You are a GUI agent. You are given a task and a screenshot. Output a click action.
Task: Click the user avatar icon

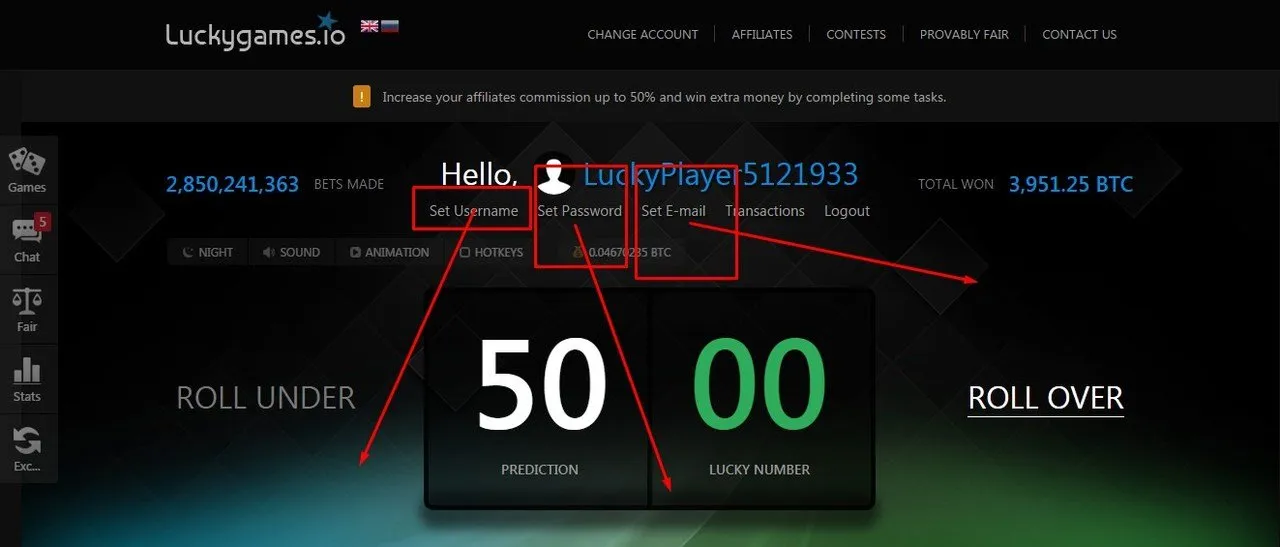coord(553,176)
